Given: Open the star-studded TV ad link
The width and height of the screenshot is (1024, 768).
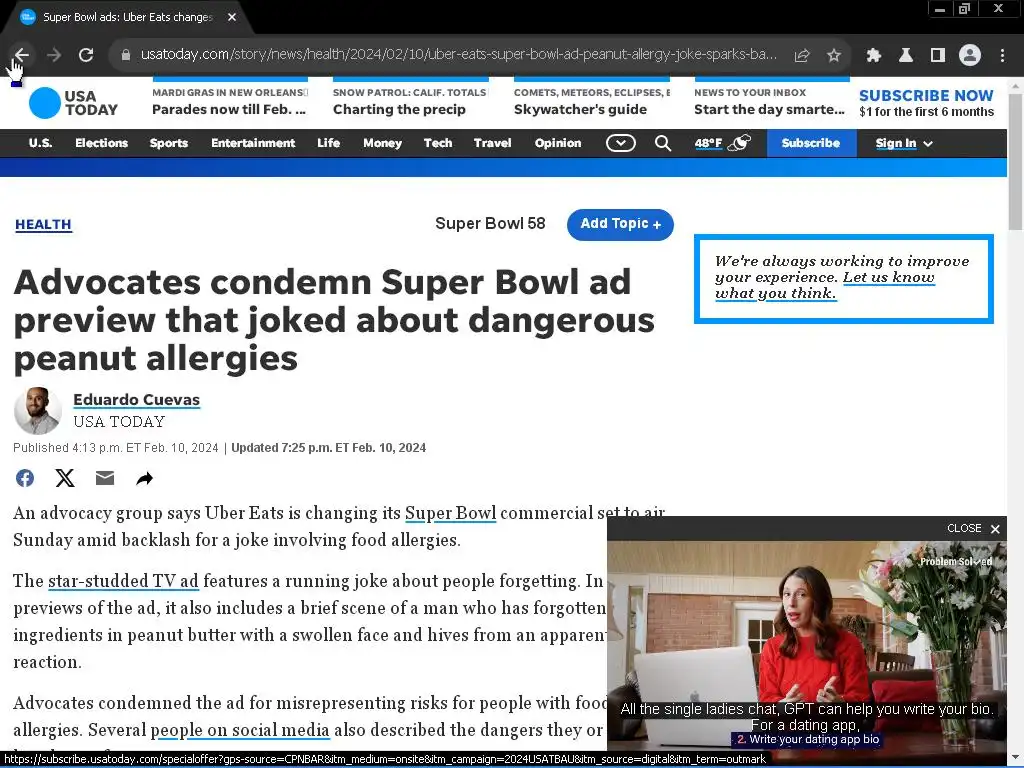Looking at the screenshot, I should point(123,581).
